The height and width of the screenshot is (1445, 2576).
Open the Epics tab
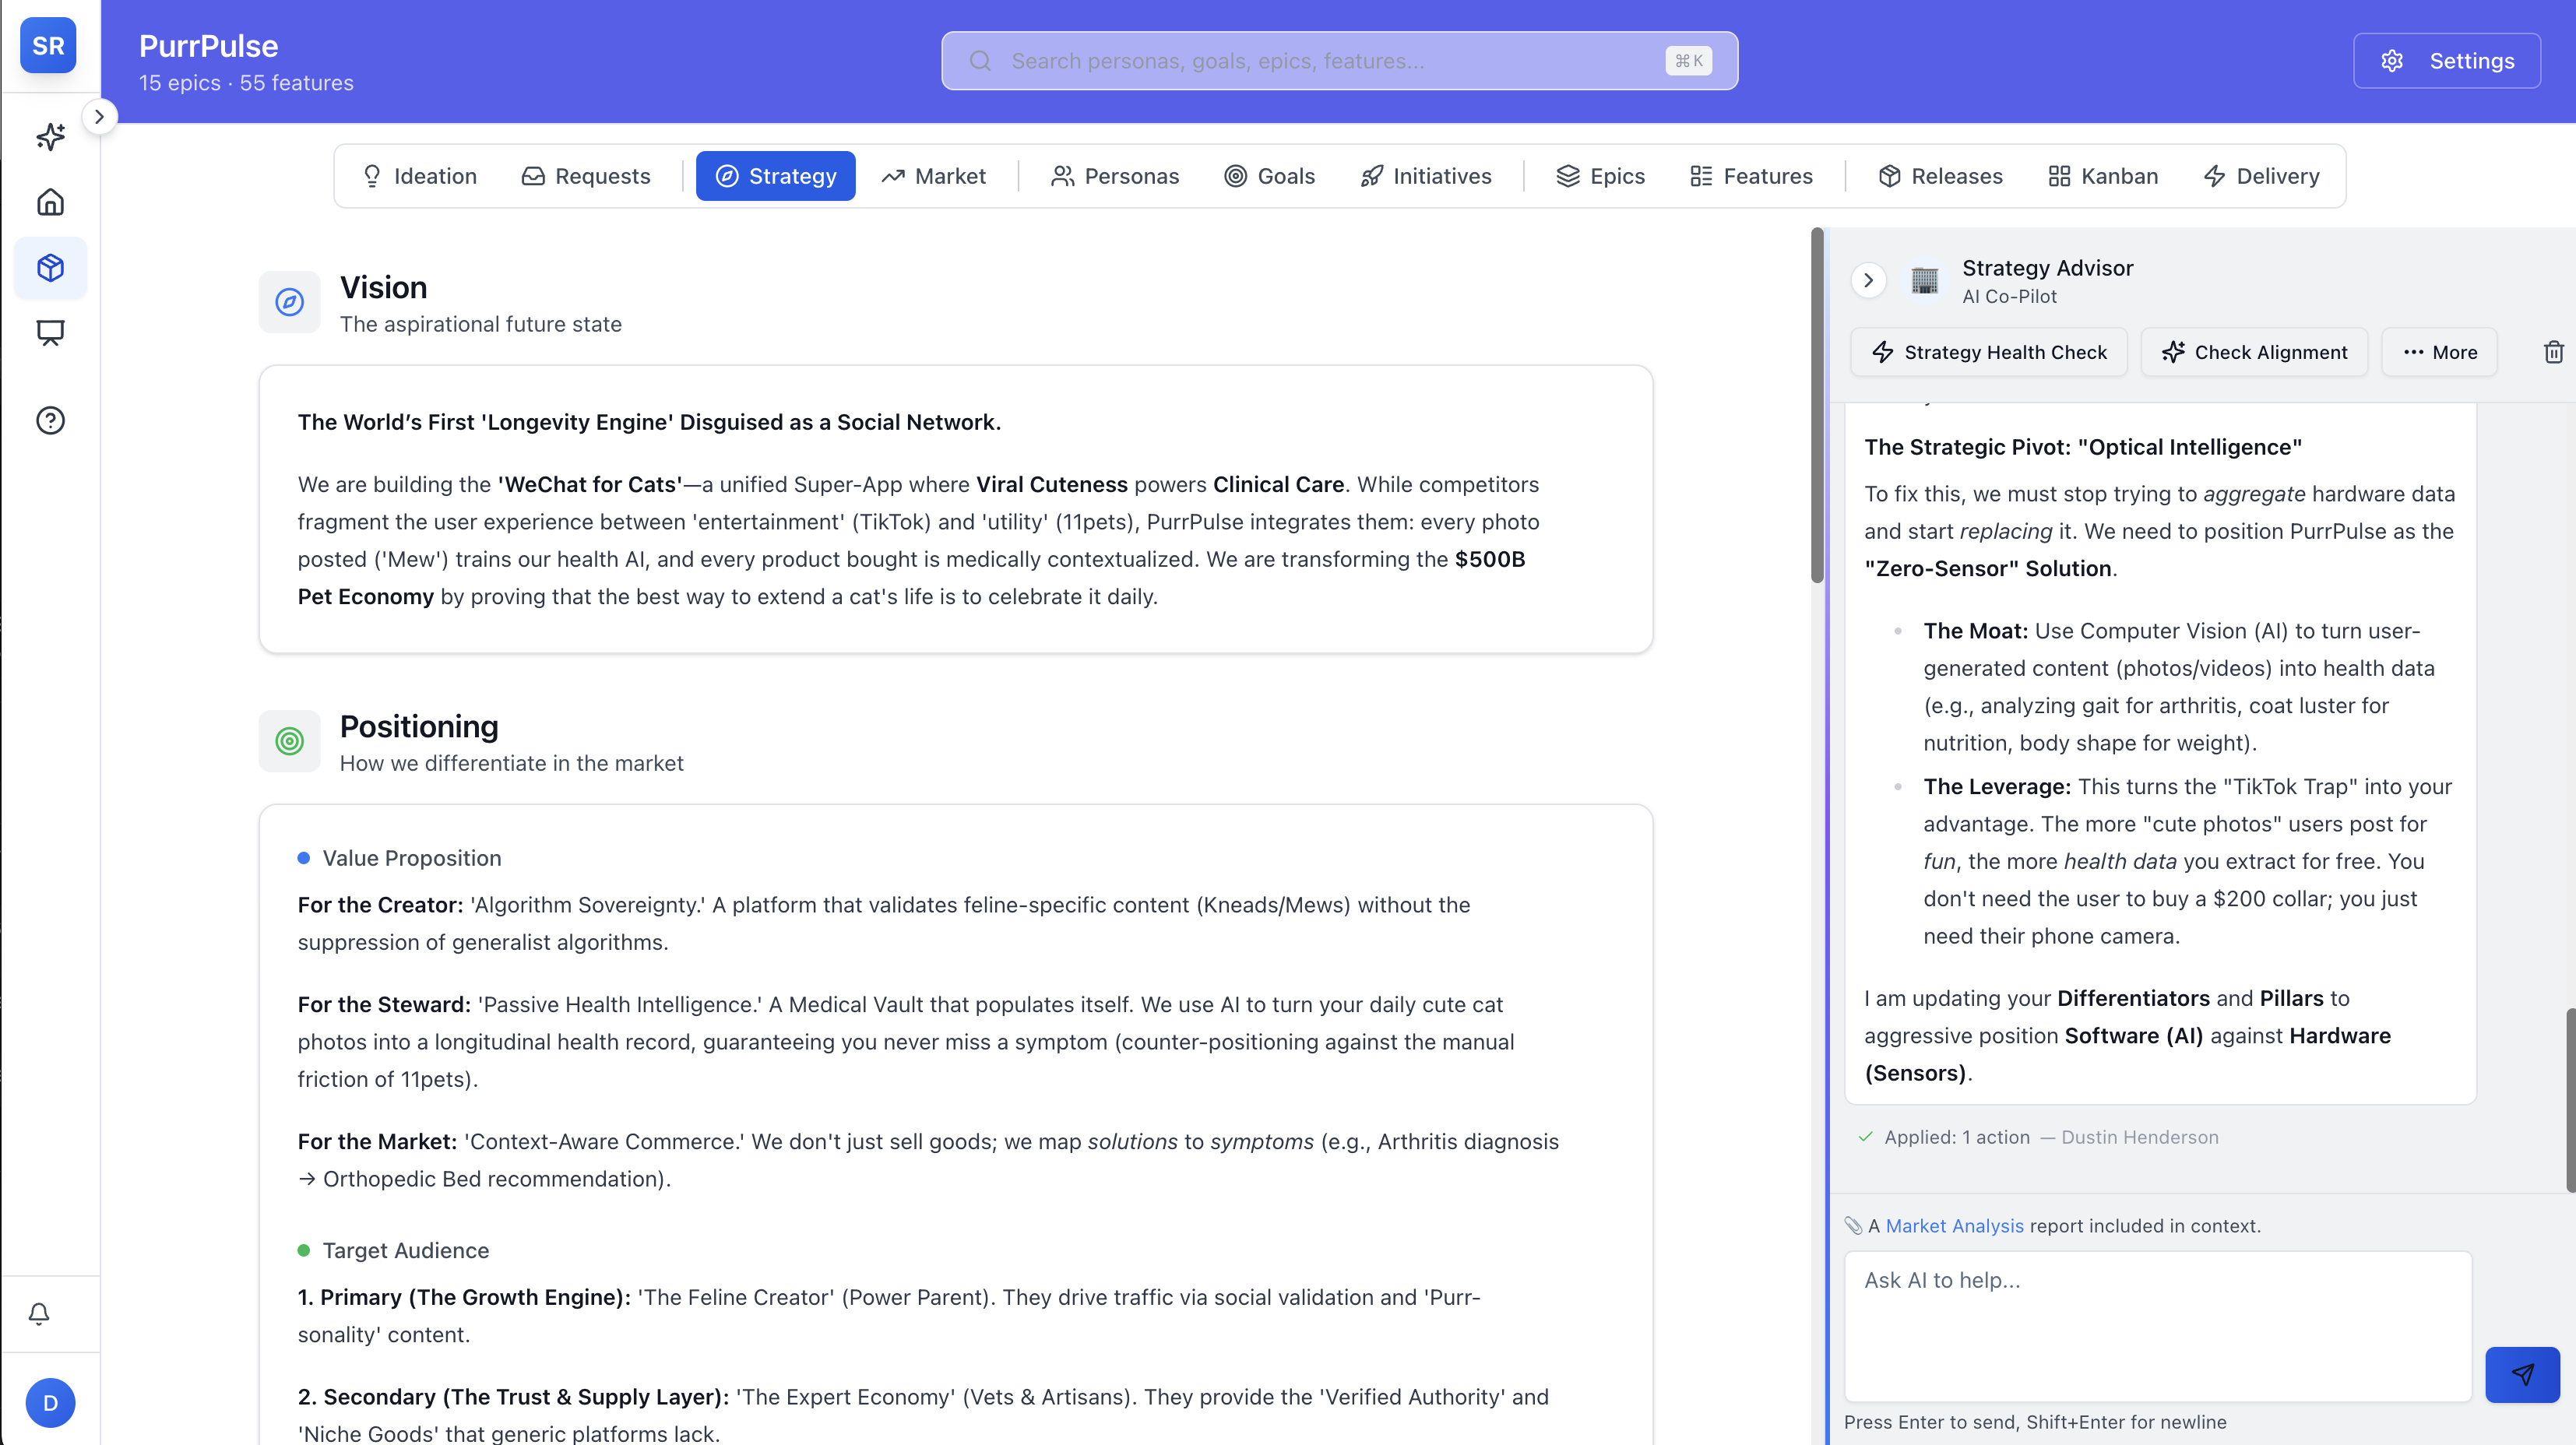(1601, 176)
